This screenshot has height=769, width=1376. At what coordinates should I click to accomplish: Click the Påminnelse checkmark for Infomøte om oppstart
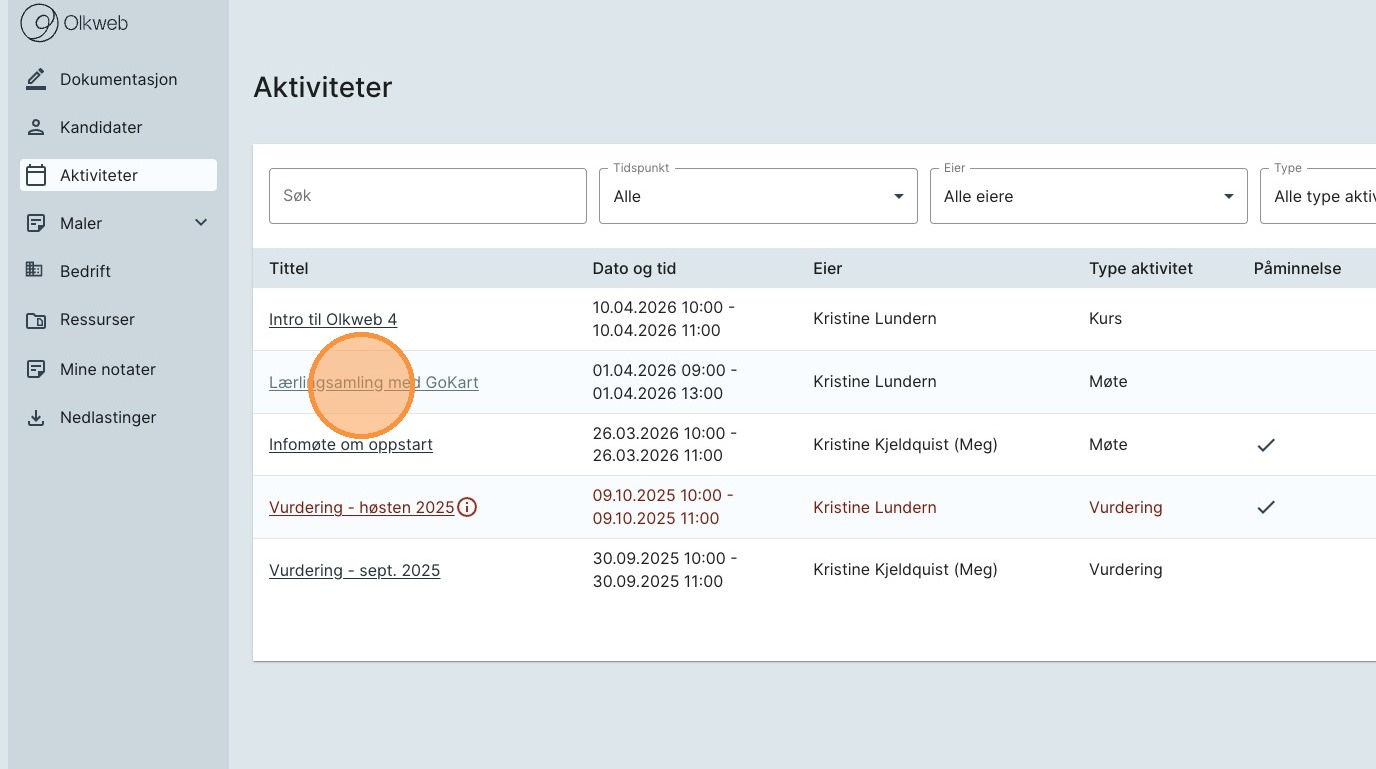pyautogui.click(x=1266, y=445)
